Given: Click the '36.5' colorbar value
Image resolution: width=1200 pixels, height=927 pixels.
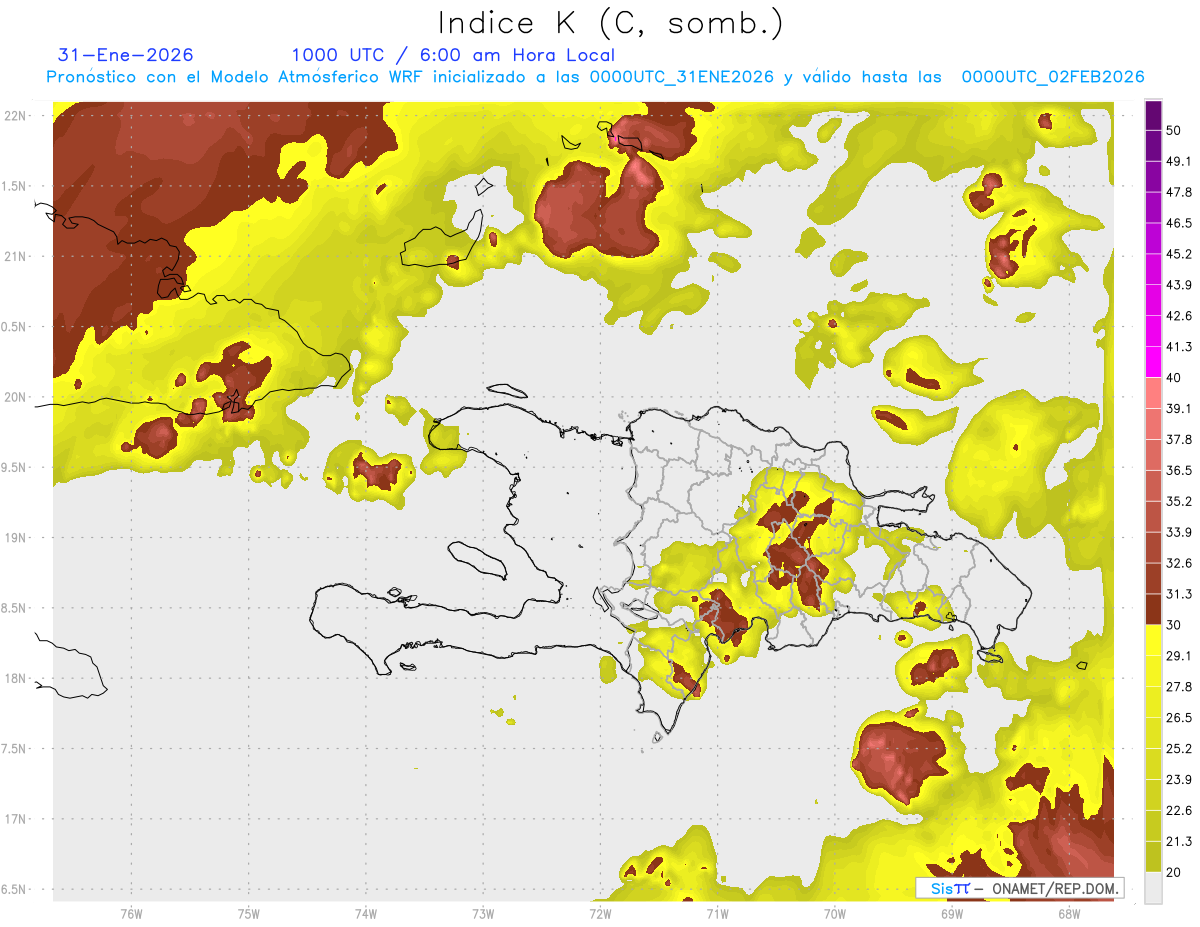Looking at the screenshot, I should (1178, 470).
